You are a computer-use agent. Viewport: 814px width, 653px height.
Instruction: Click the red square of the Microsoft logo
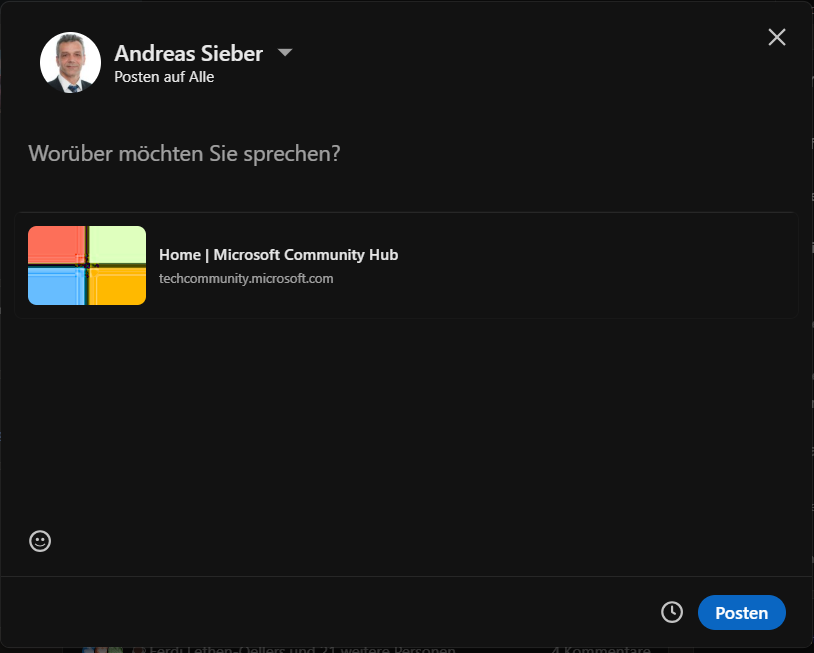click(56, 244)
